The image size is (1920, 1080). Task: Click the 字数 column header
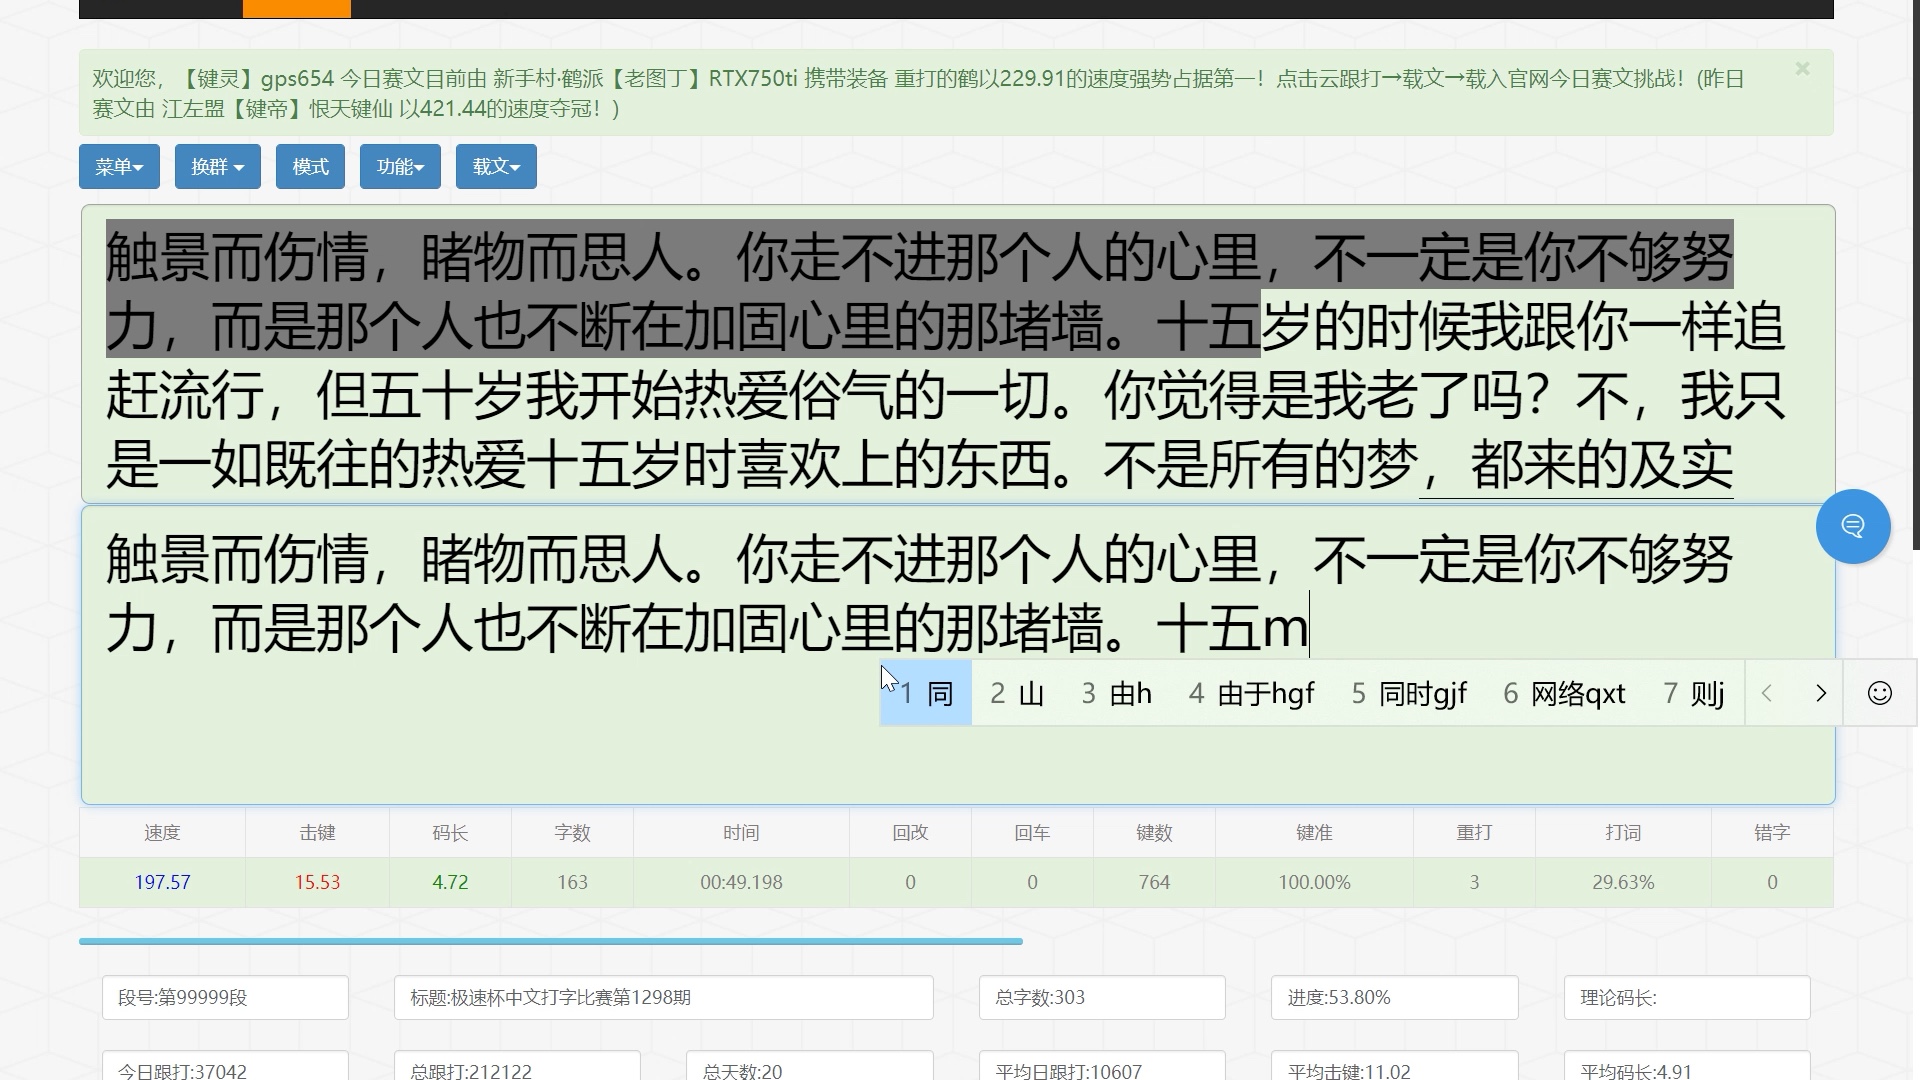coord(572,833)
